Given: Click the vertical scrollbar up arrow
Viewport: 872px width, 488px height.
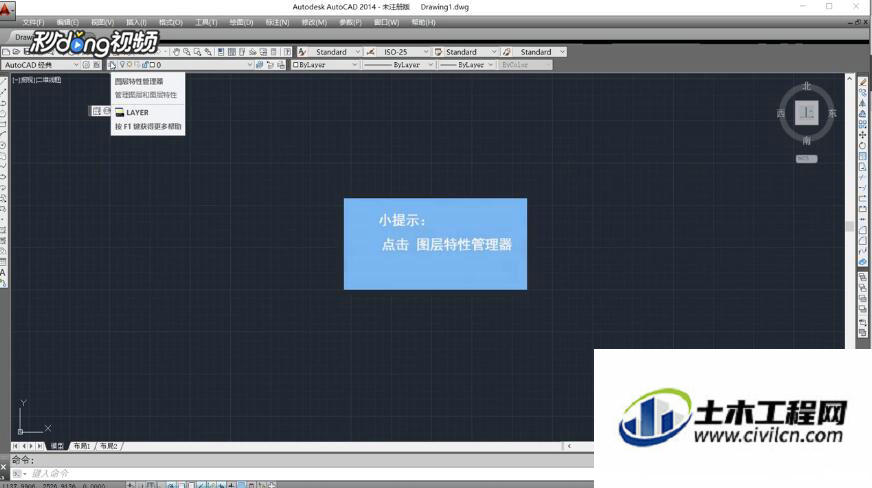Looking at the screenshot, I should pyautogui.click(x=849, y=79).
